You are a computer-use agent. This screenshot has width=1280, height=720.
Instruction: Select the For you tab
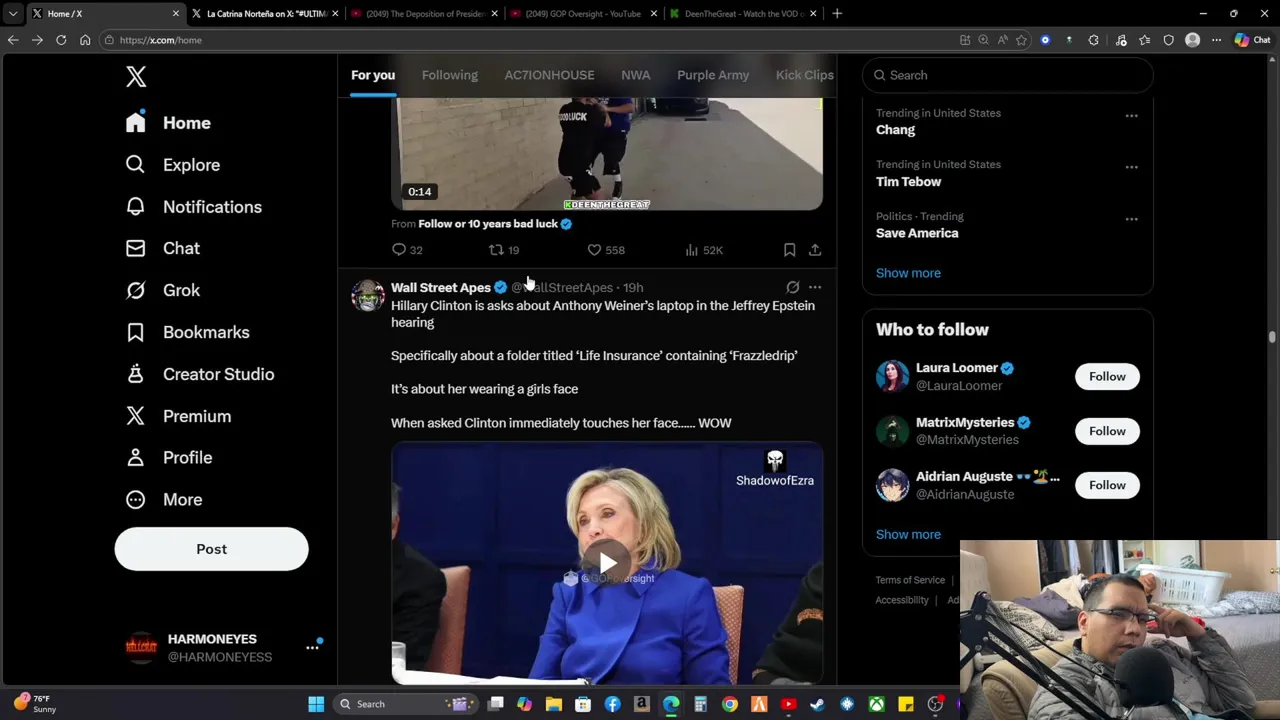tap(373, 75)
